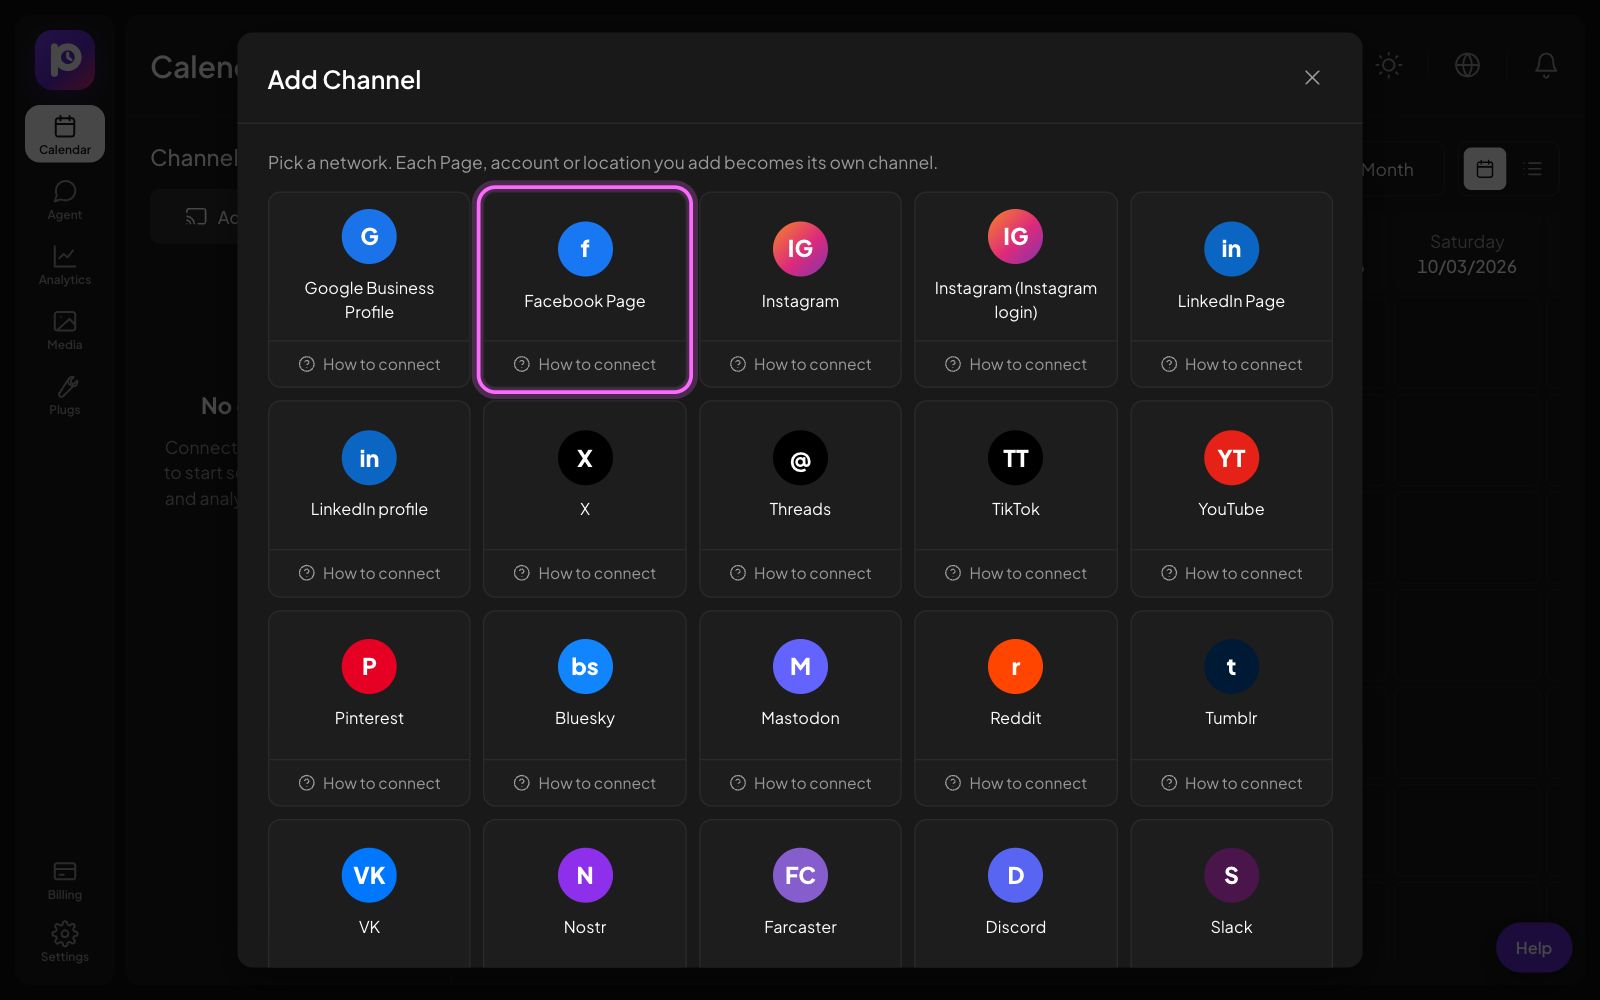
Task: Select the Slack channel icon
Action: coord(1231,876)
